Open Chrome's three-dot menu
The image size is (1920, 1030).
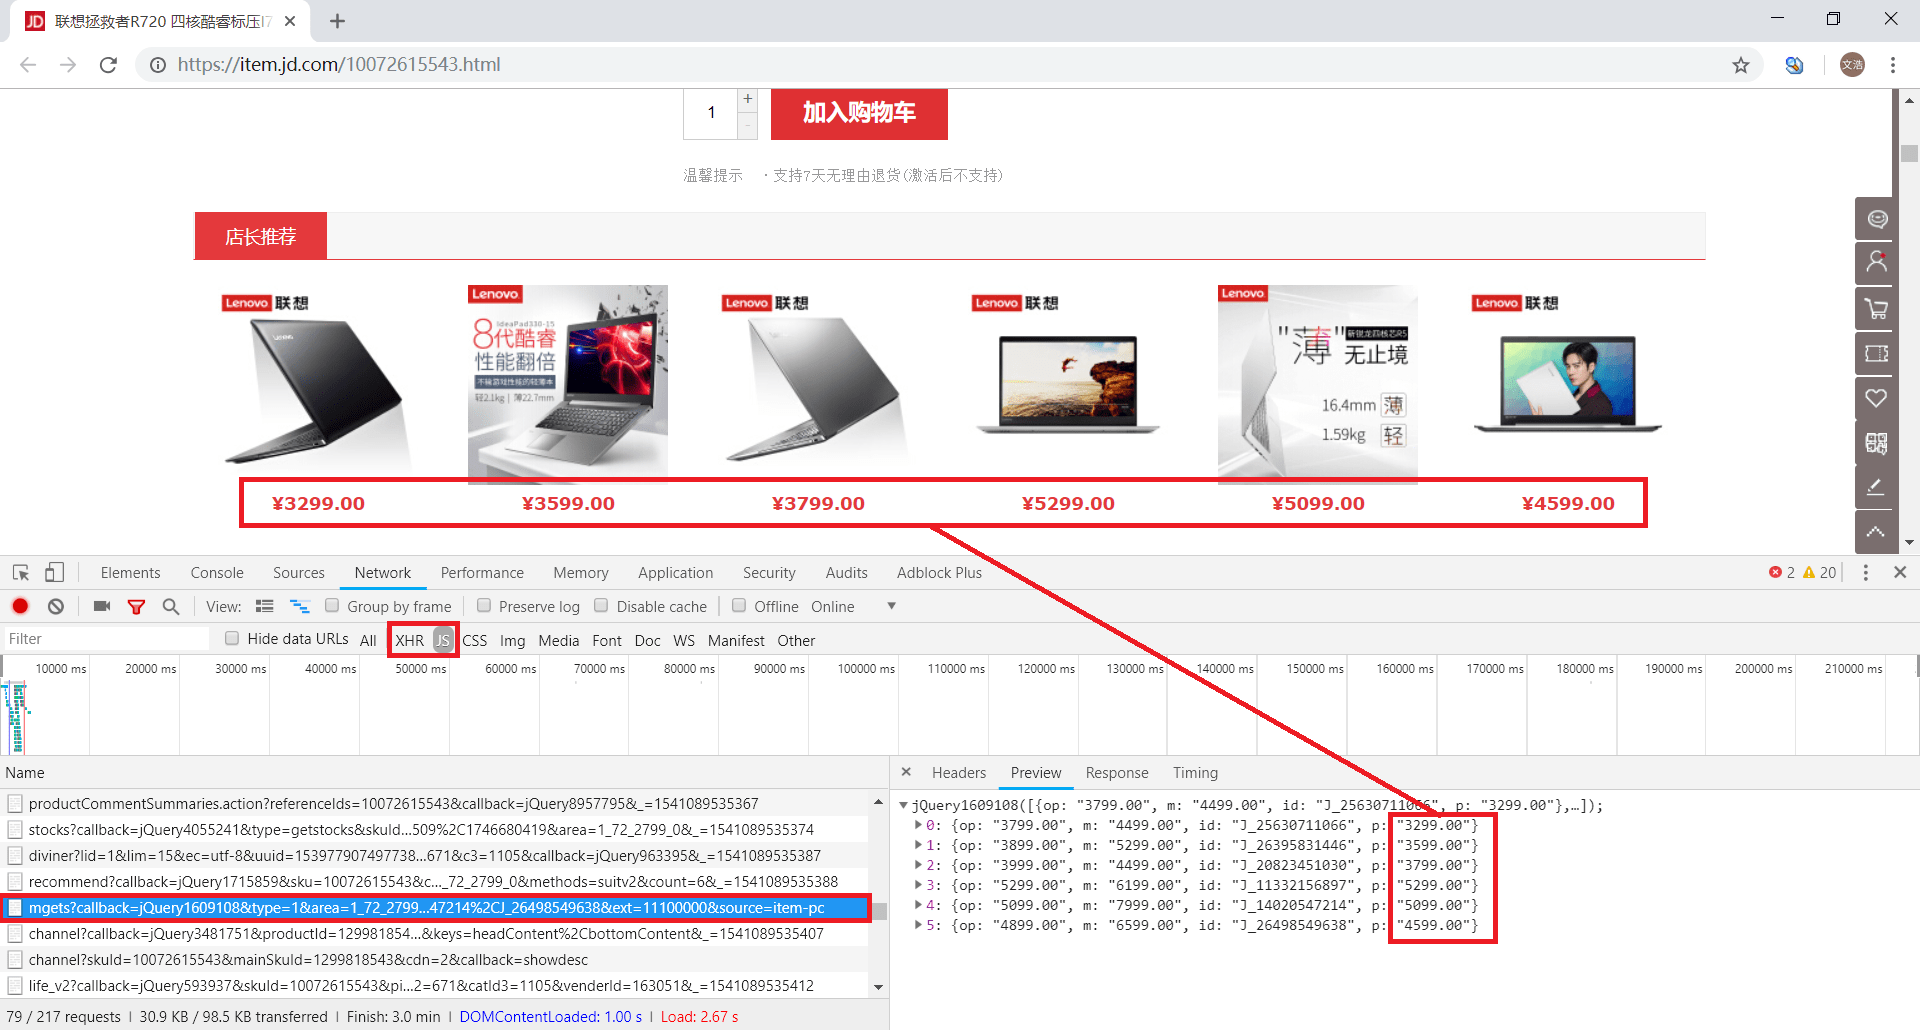(x=1893, y=65)
